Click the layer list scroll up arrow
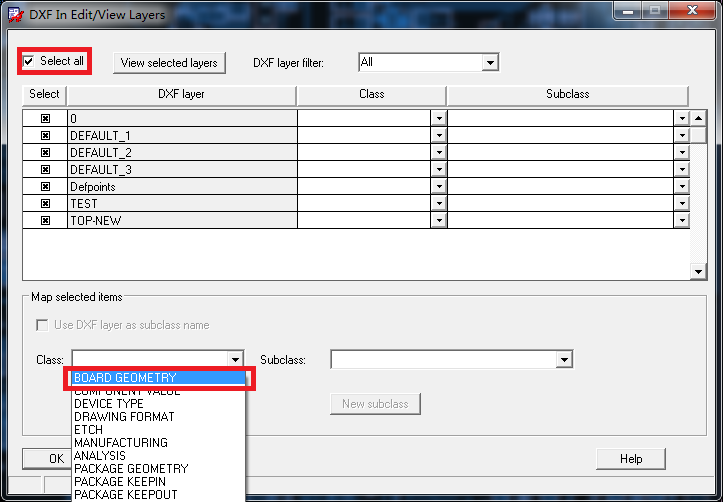Screen dimensions: 723x502 [698, 118]
